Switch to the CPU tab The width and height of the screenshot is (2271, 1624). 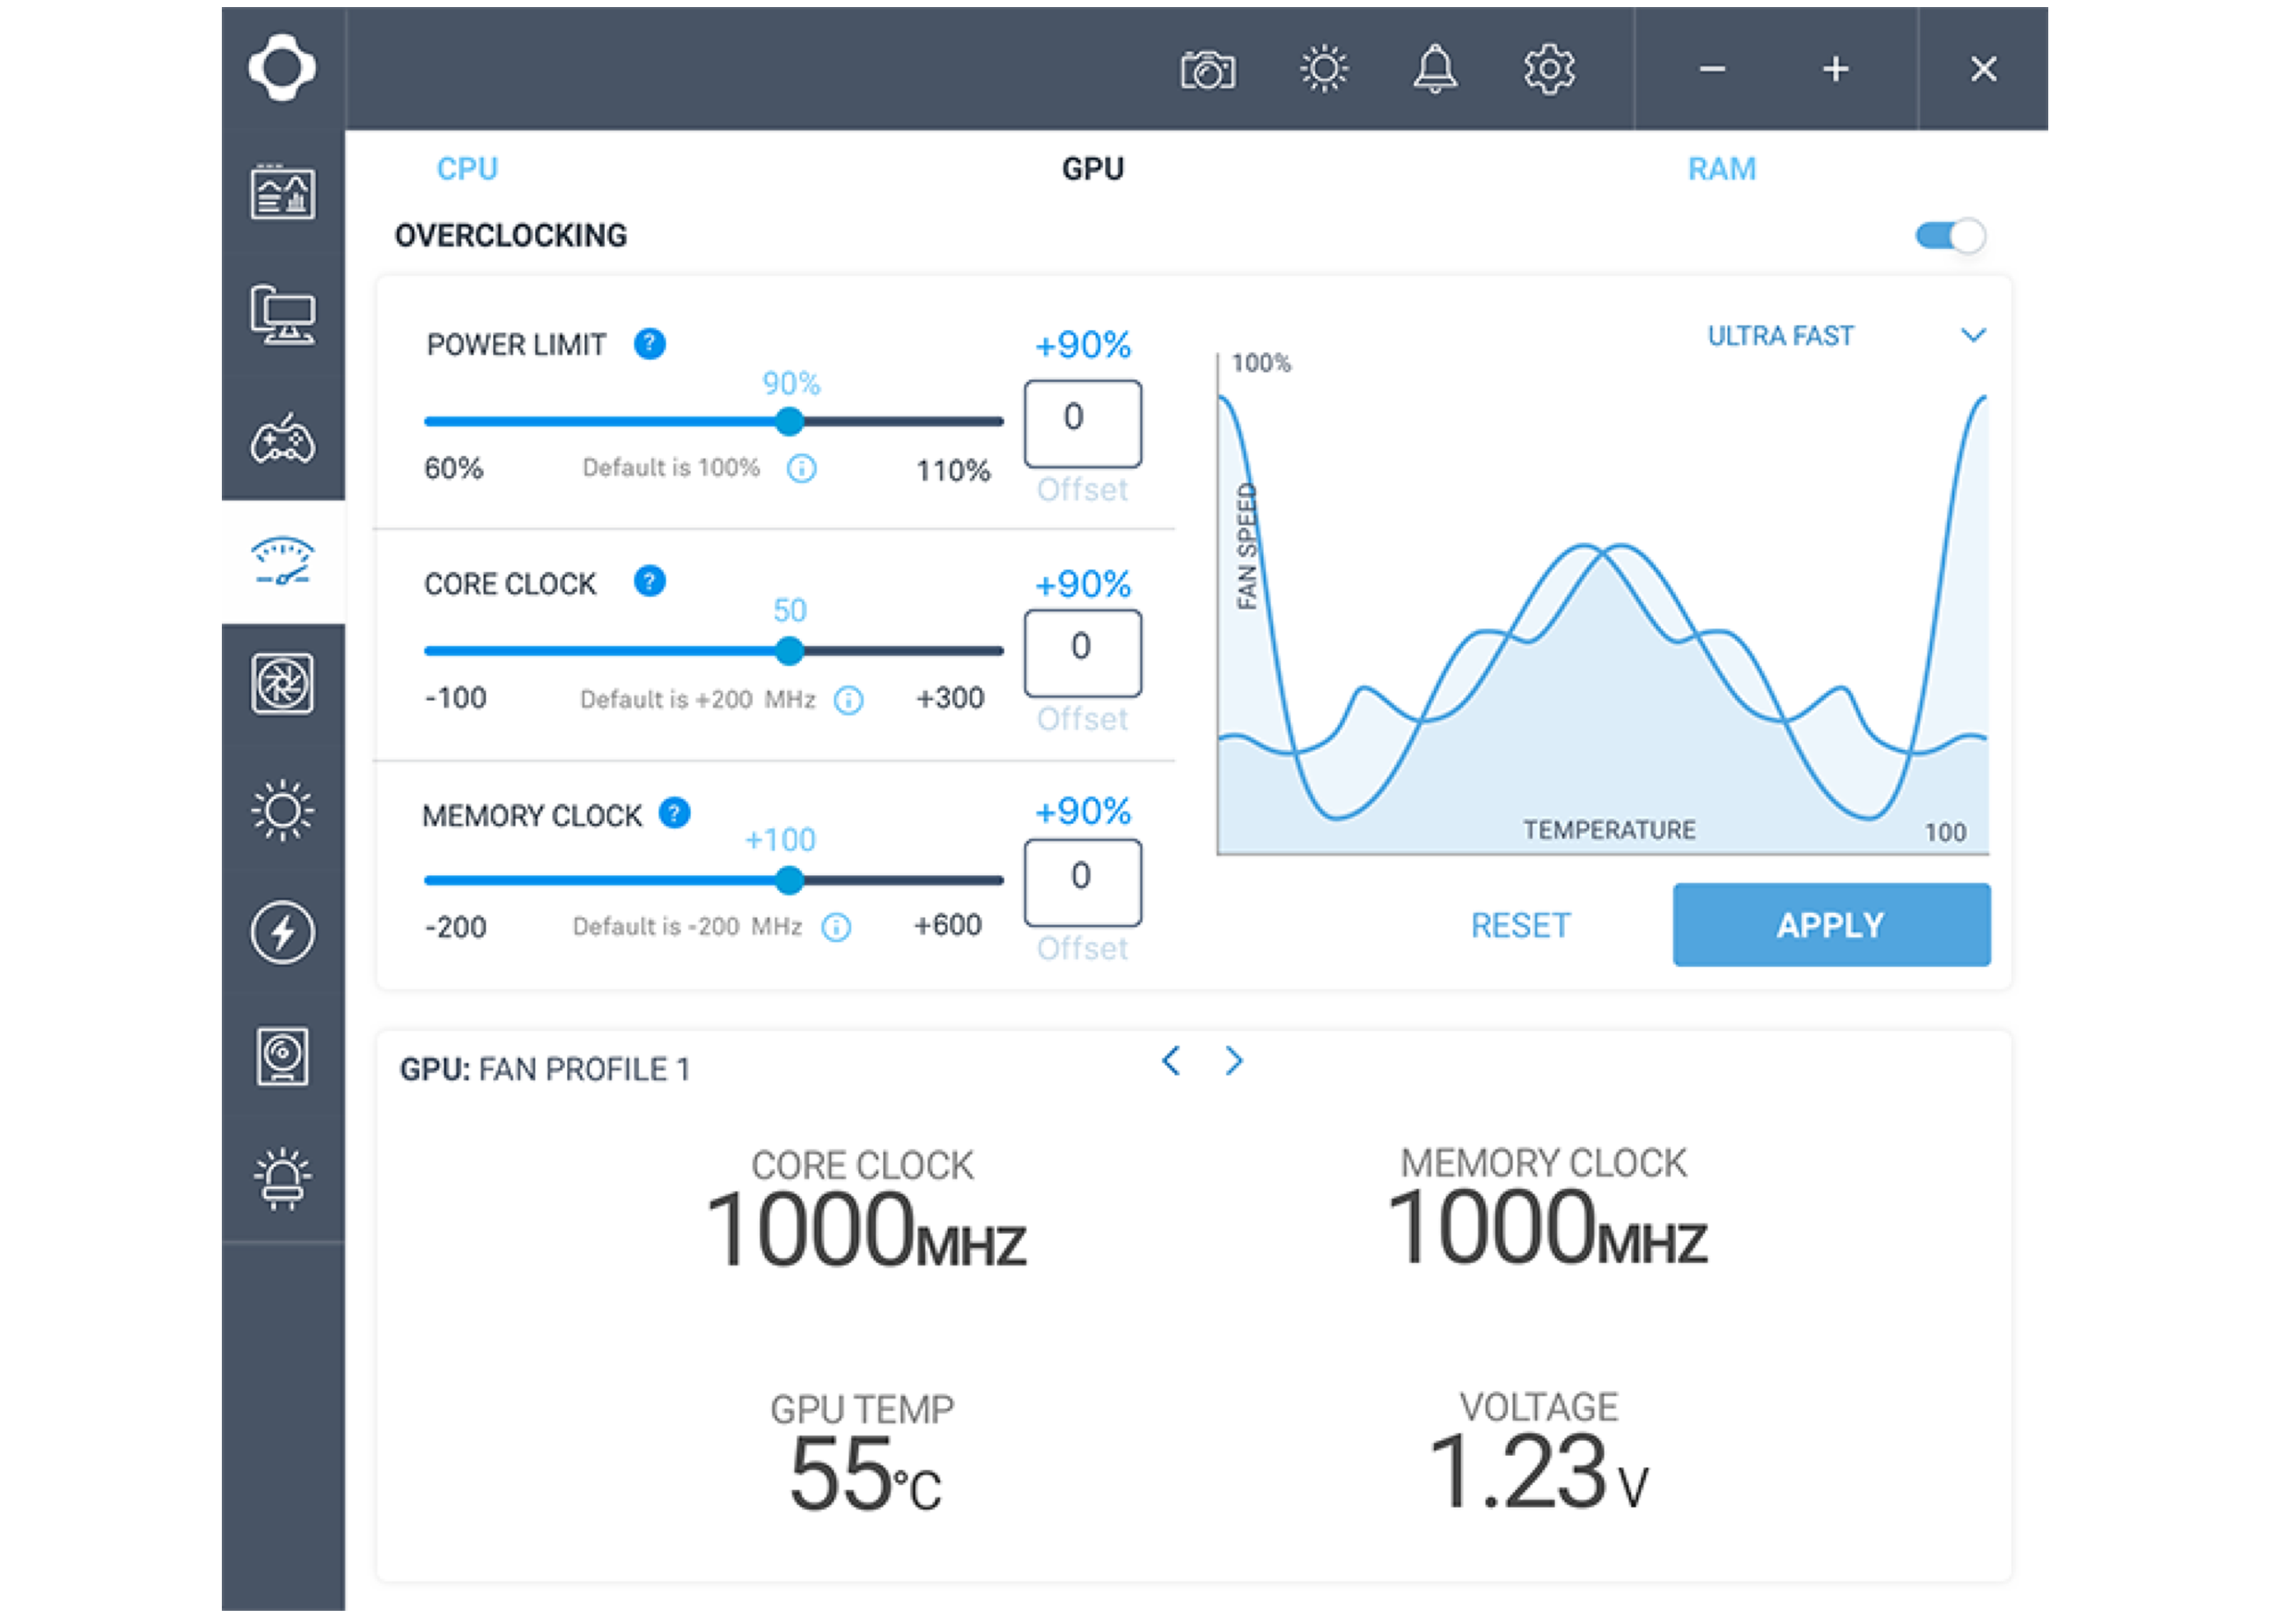tap(467, 169)
